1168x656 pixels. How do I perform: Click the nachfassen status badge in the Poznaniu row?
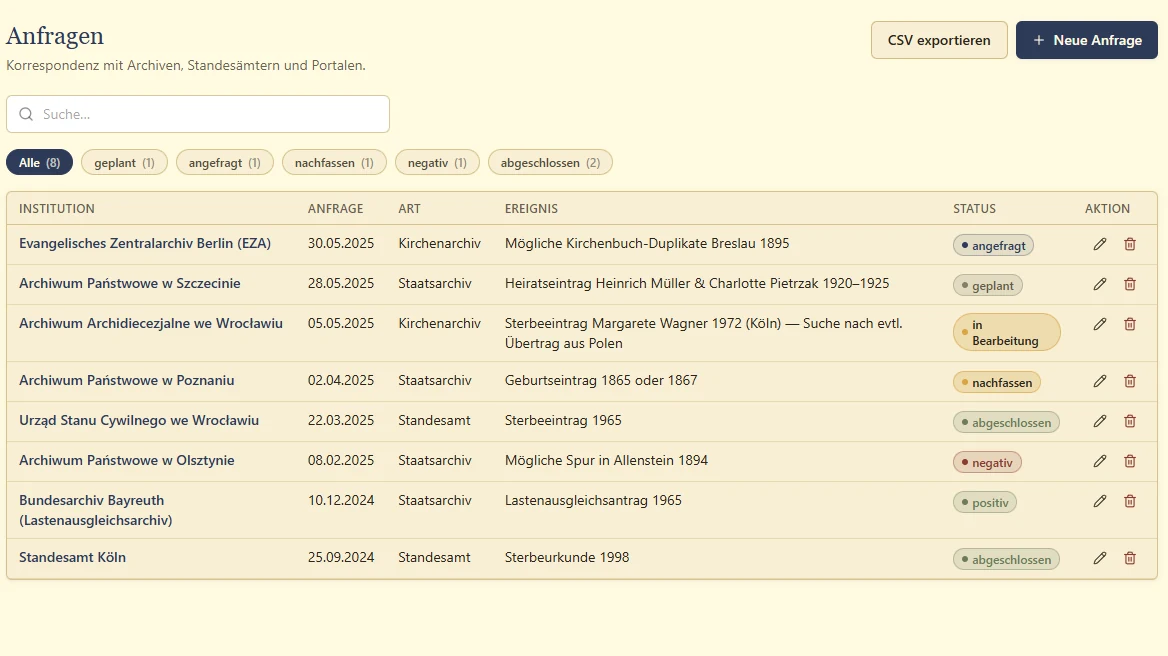click(997, 383)
